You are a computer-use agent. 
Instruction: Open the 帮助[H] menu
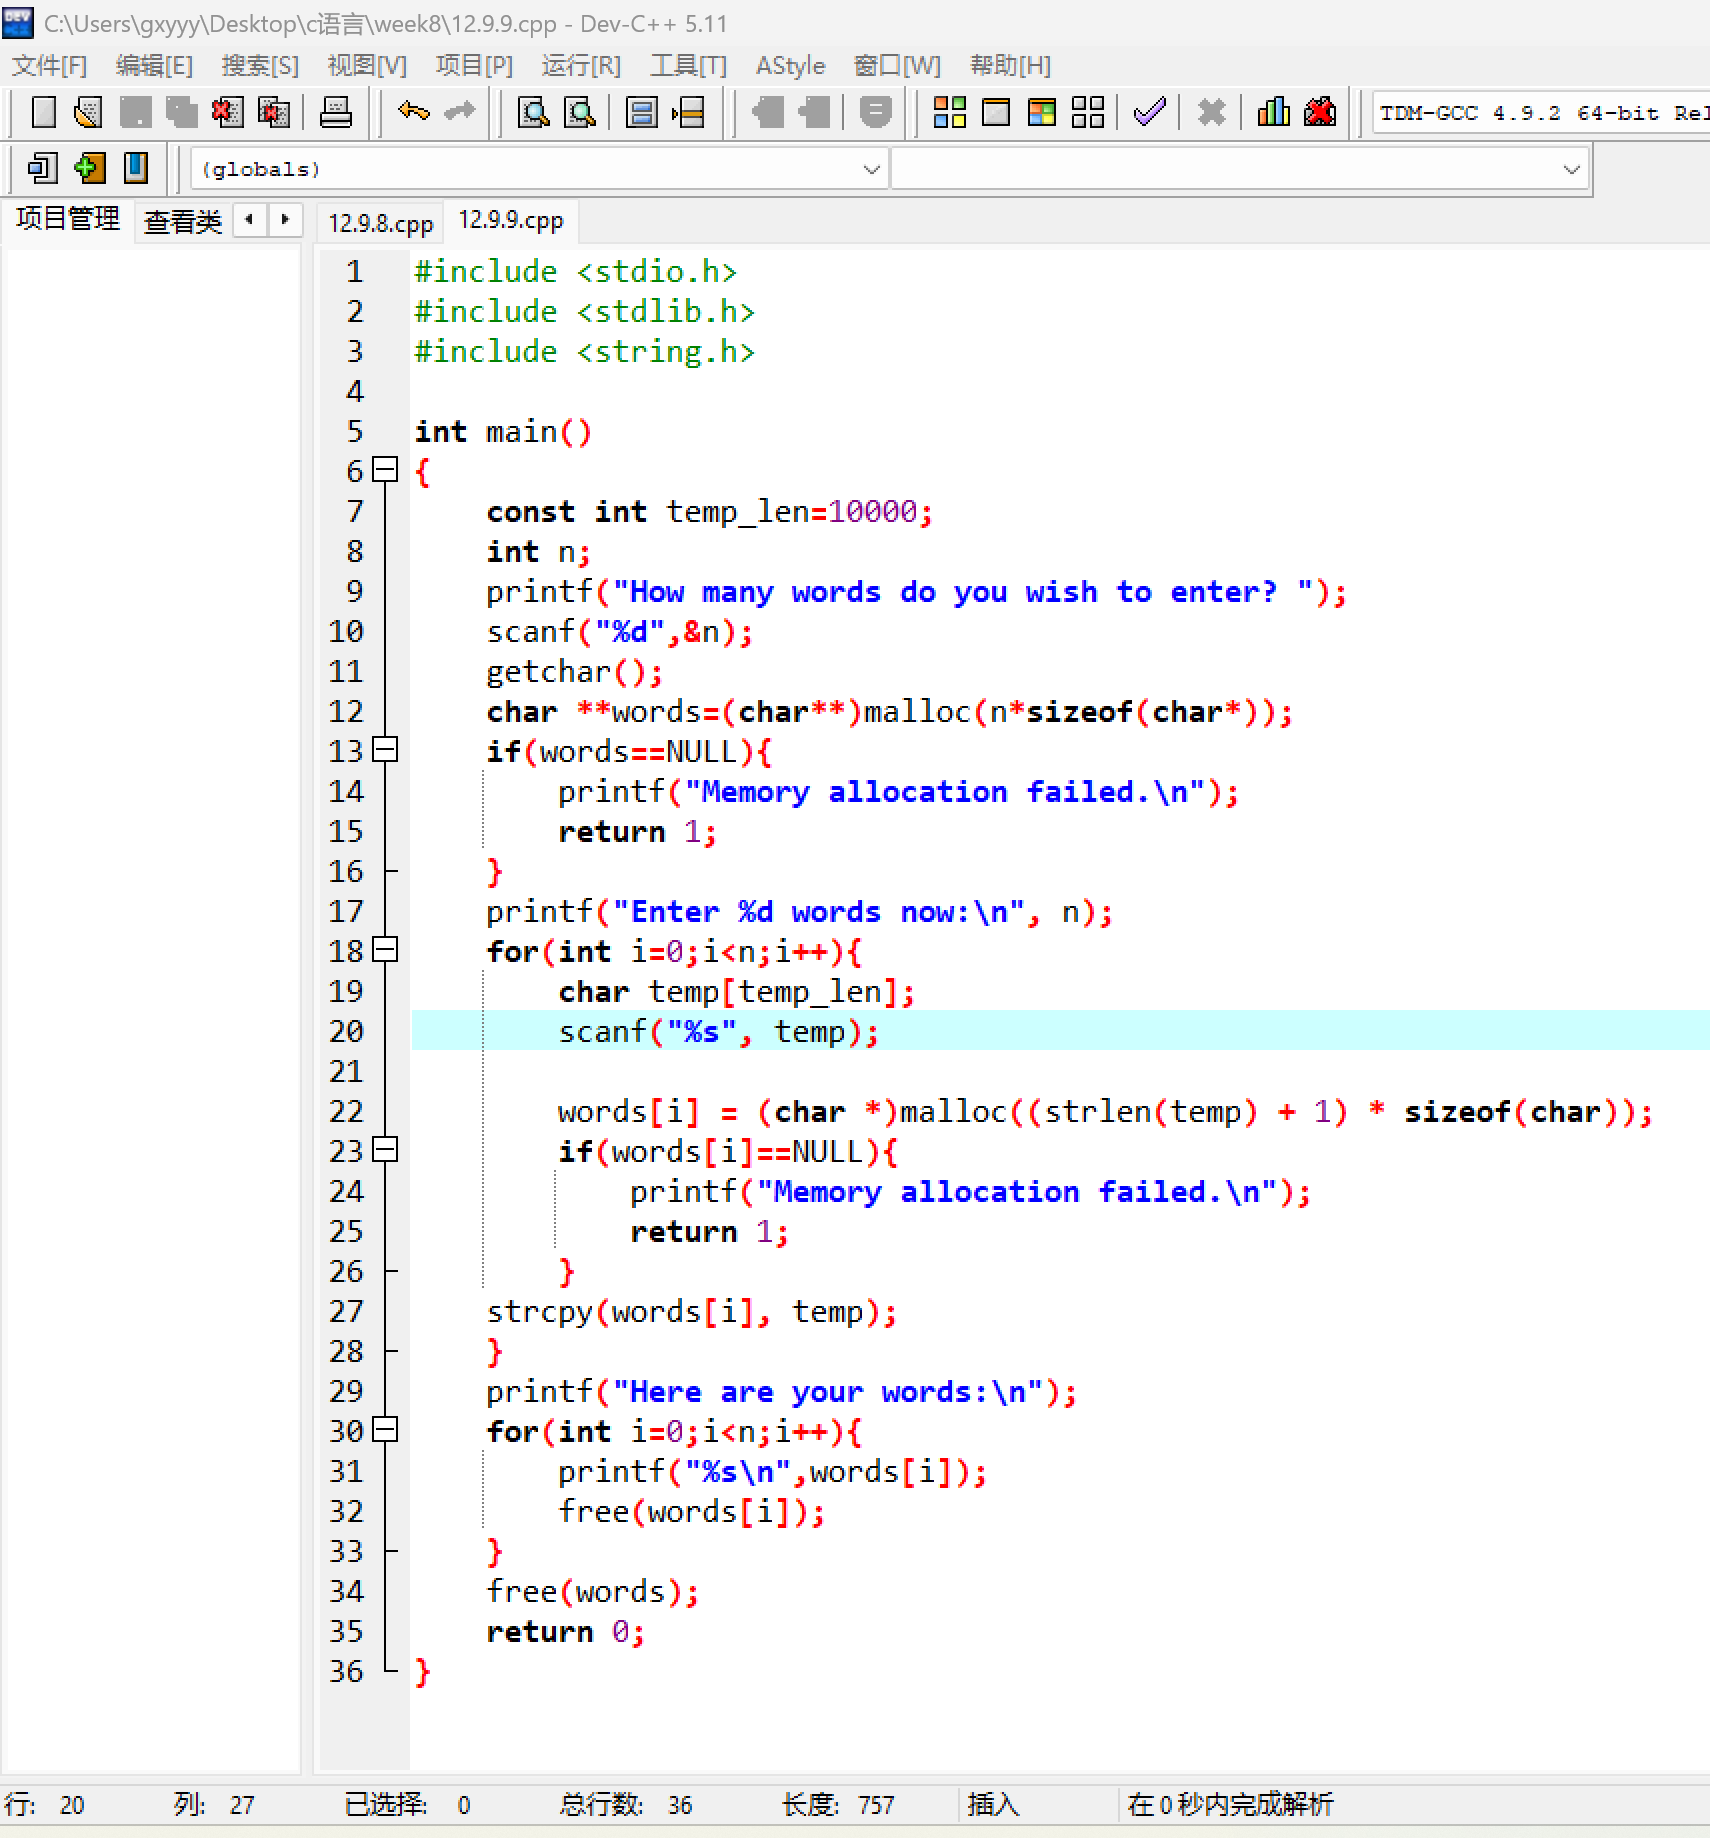pyautogui.click(x=1010, y=66)
